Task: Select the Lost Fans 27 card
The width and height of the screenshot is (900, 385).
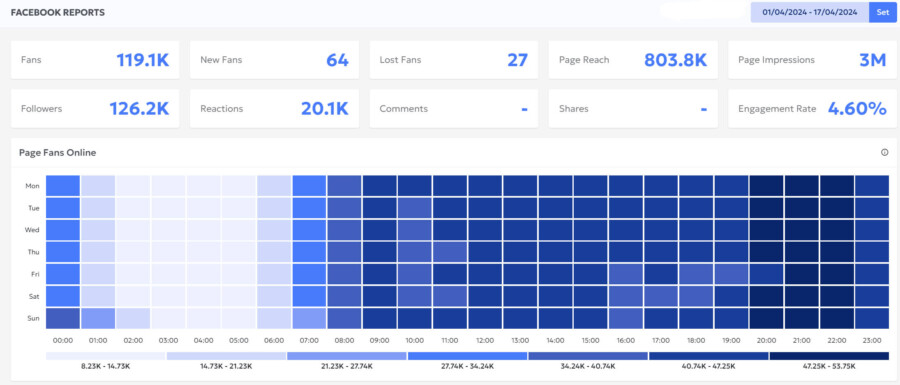Action: [x=454, y=60]
